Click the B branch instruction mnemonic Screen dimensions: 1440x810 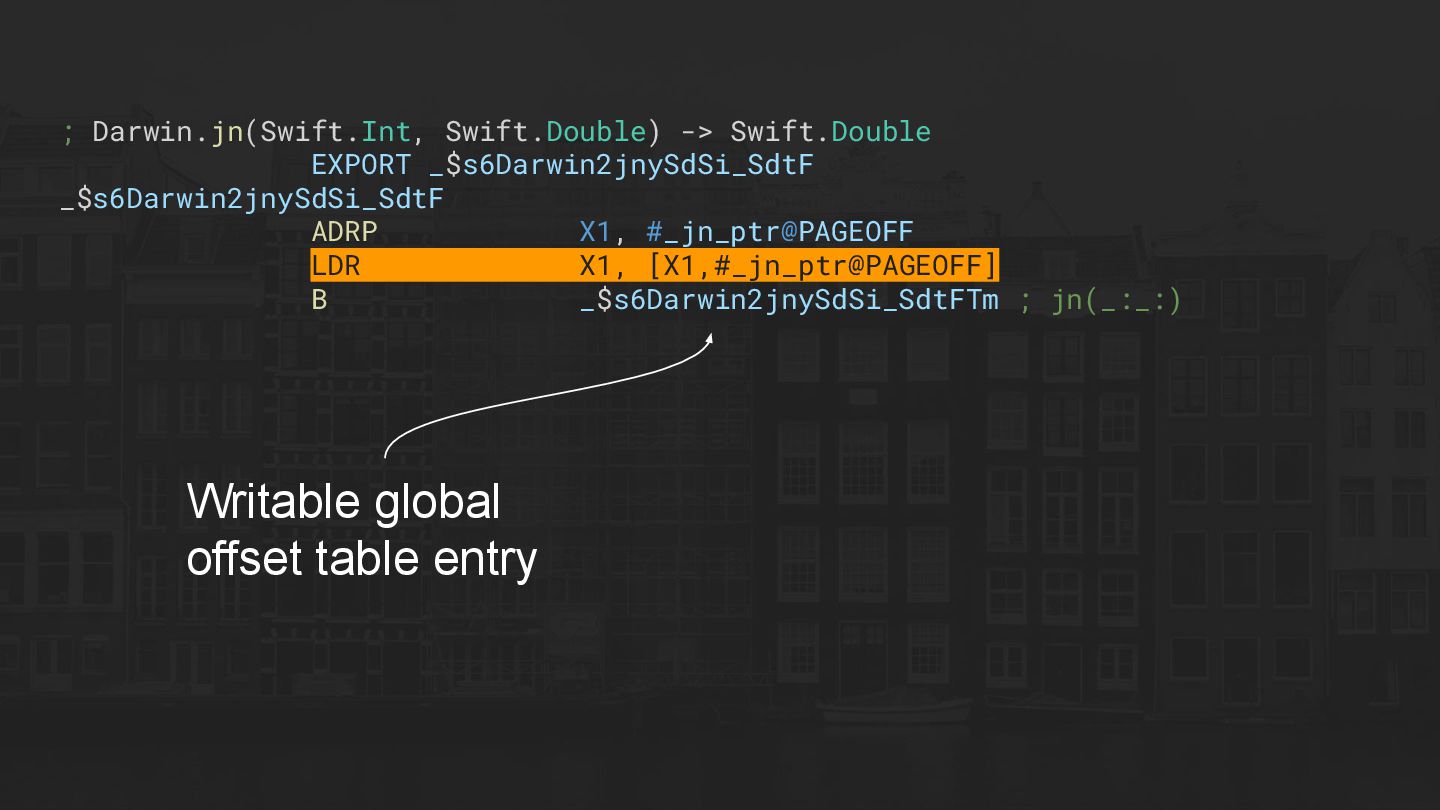[319, 299]
